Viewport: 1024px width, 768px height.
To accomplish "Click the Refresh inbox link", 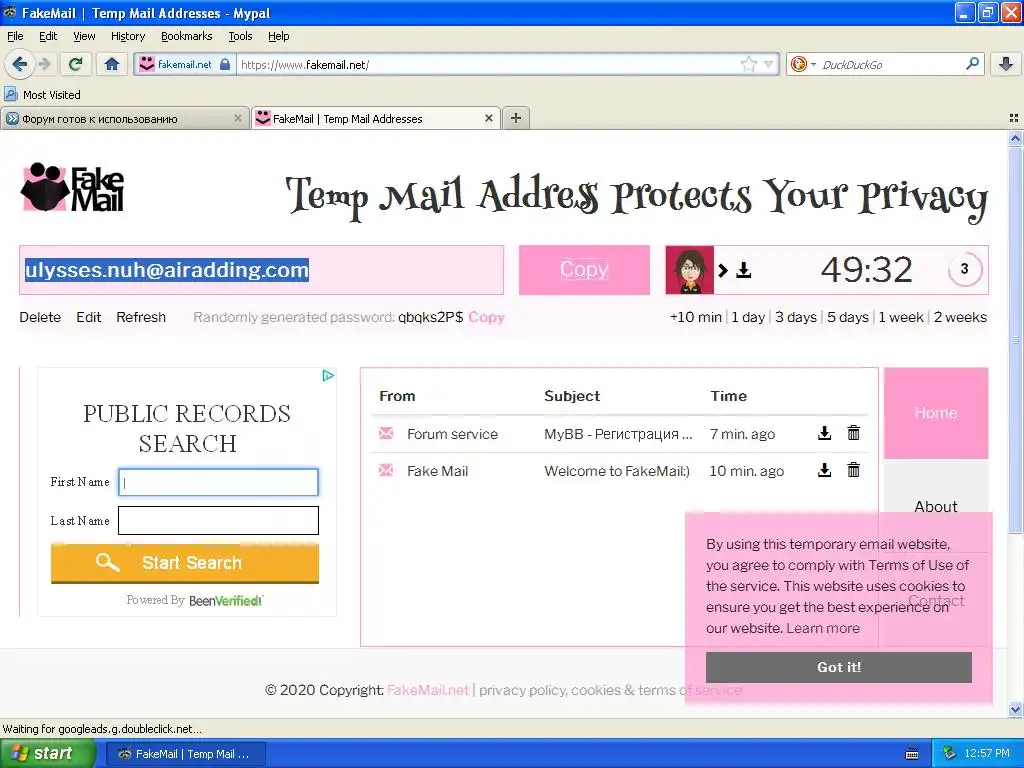I will pos(141,317).
